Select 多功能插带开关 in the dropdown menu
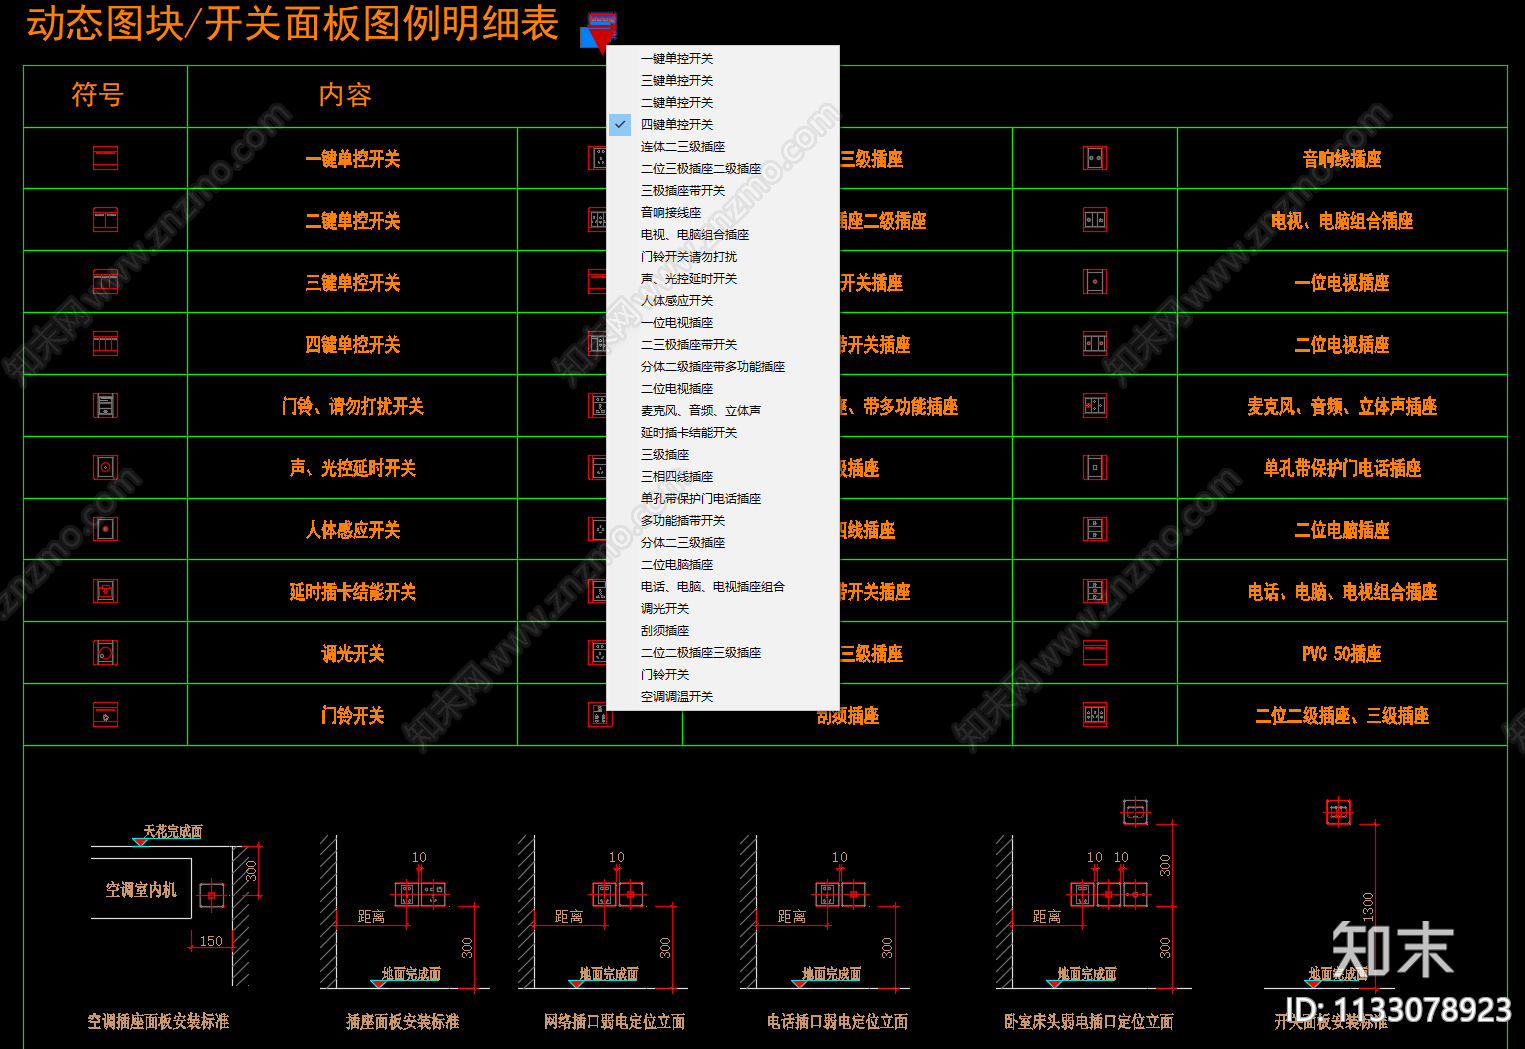1525x1049 pixels. [683, 521]
